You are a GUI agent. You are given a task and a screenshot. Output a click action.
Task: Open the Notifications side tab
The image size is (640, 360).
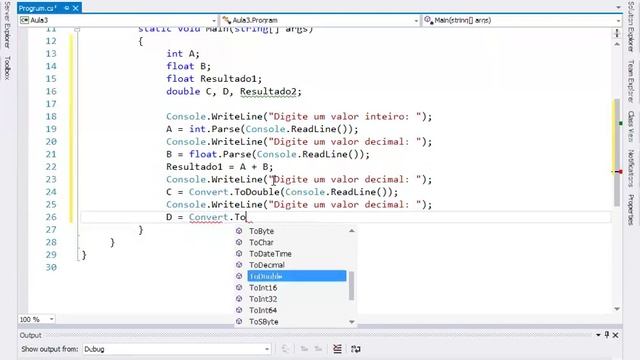tap(631, 168)
